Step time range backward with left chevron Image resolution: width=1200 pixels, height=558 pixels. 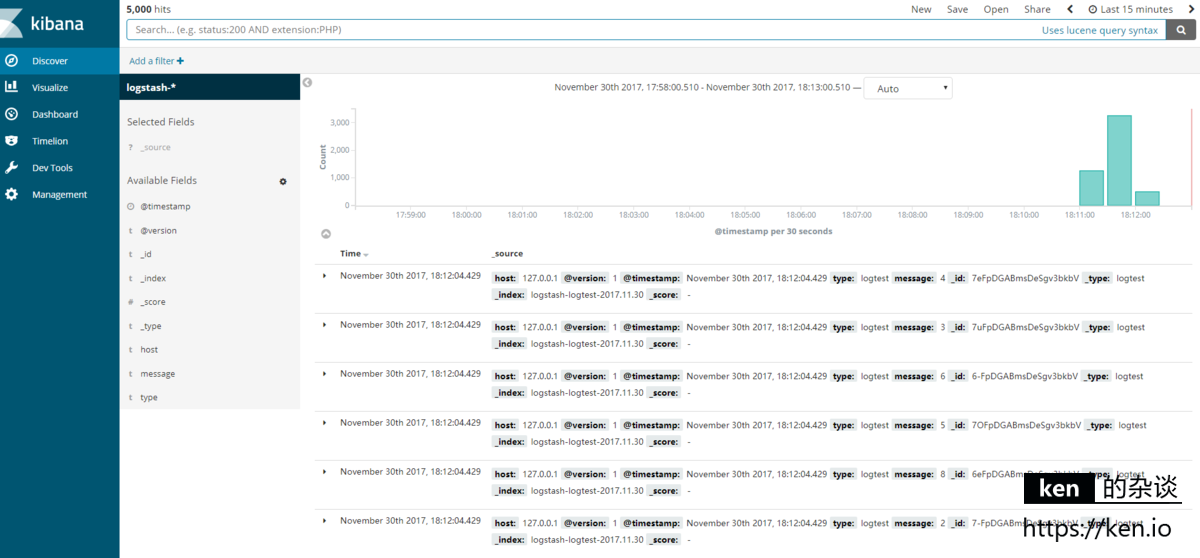coord(1070,9)
